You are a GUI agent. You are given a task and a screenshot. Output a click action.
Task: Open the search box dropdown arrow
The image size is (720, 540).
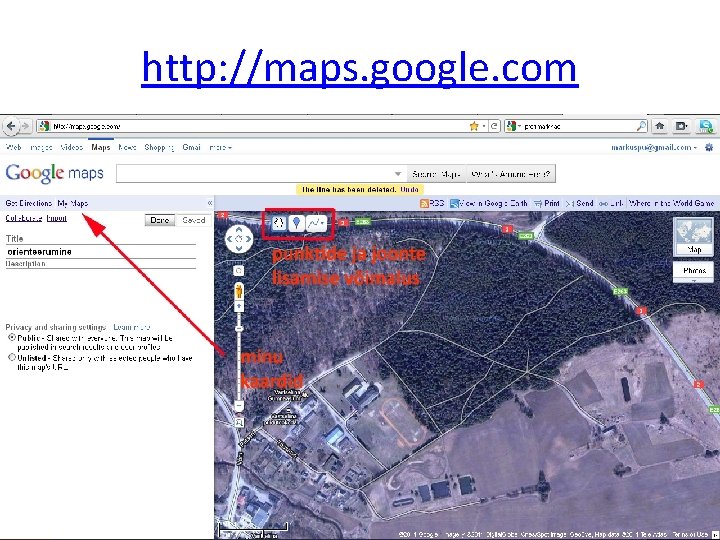398,174
